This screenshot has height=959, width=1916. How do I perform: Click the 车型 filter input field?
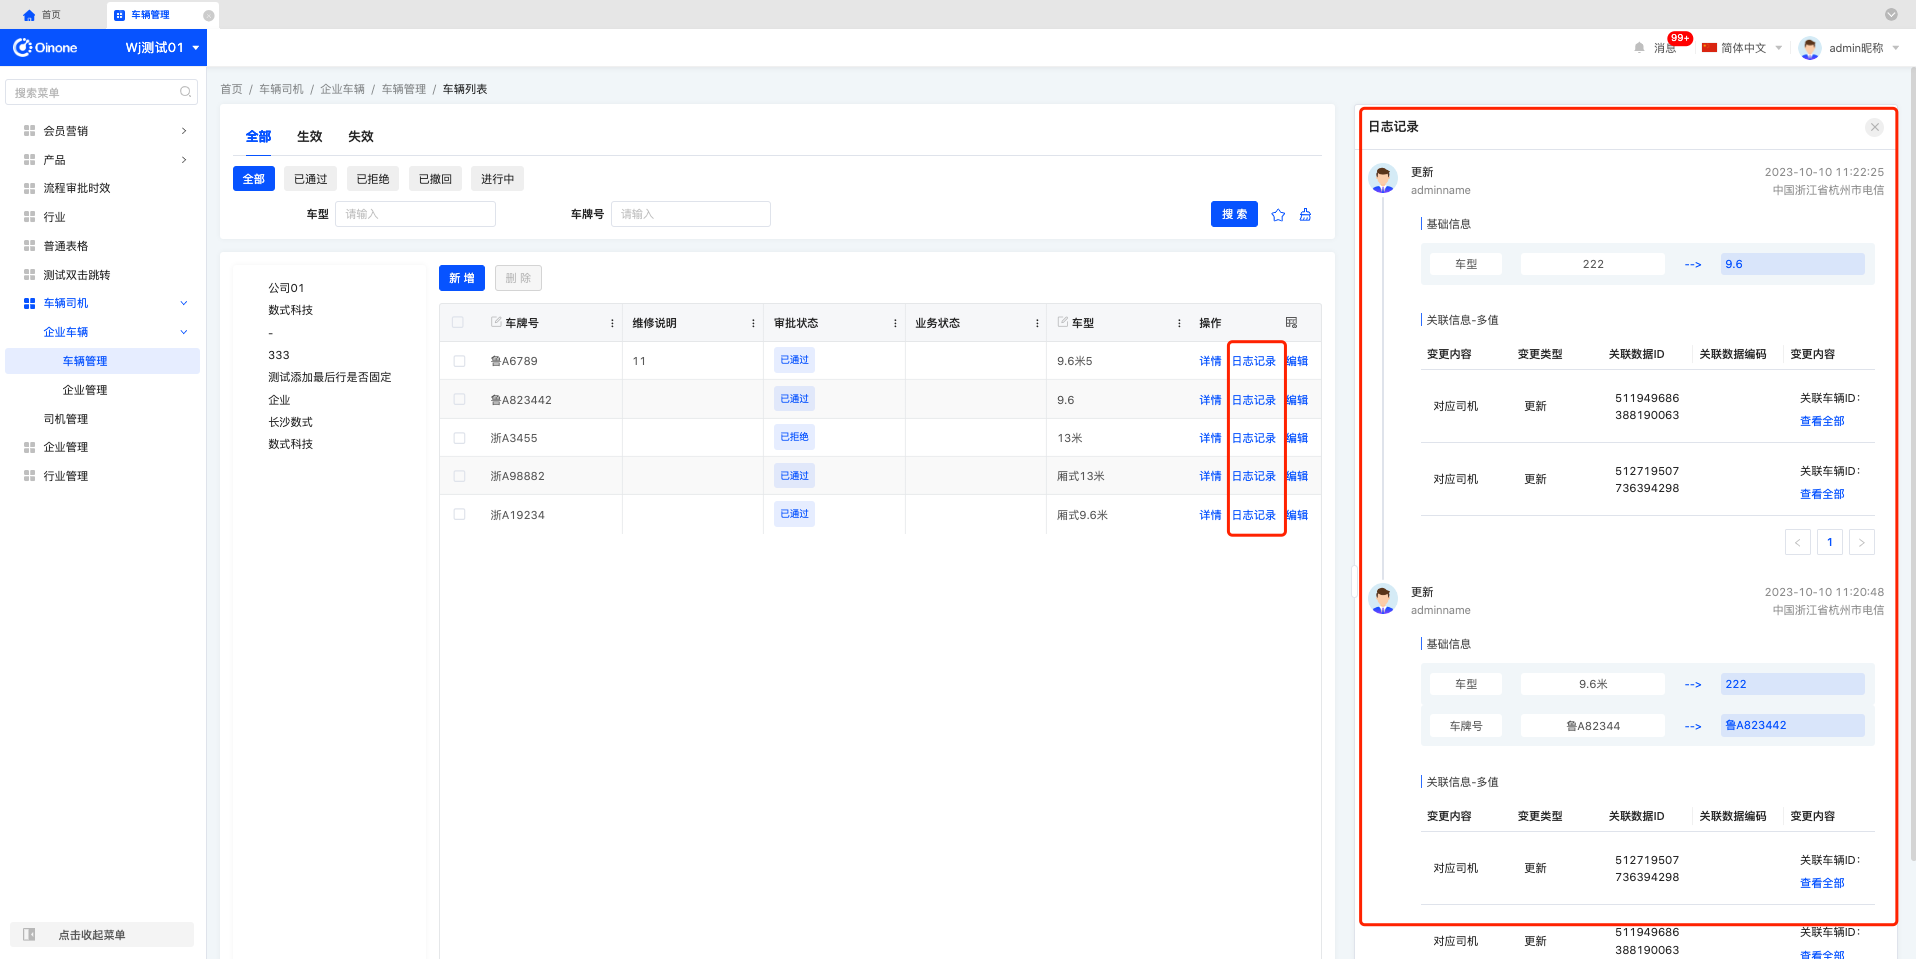pos(415,214)
